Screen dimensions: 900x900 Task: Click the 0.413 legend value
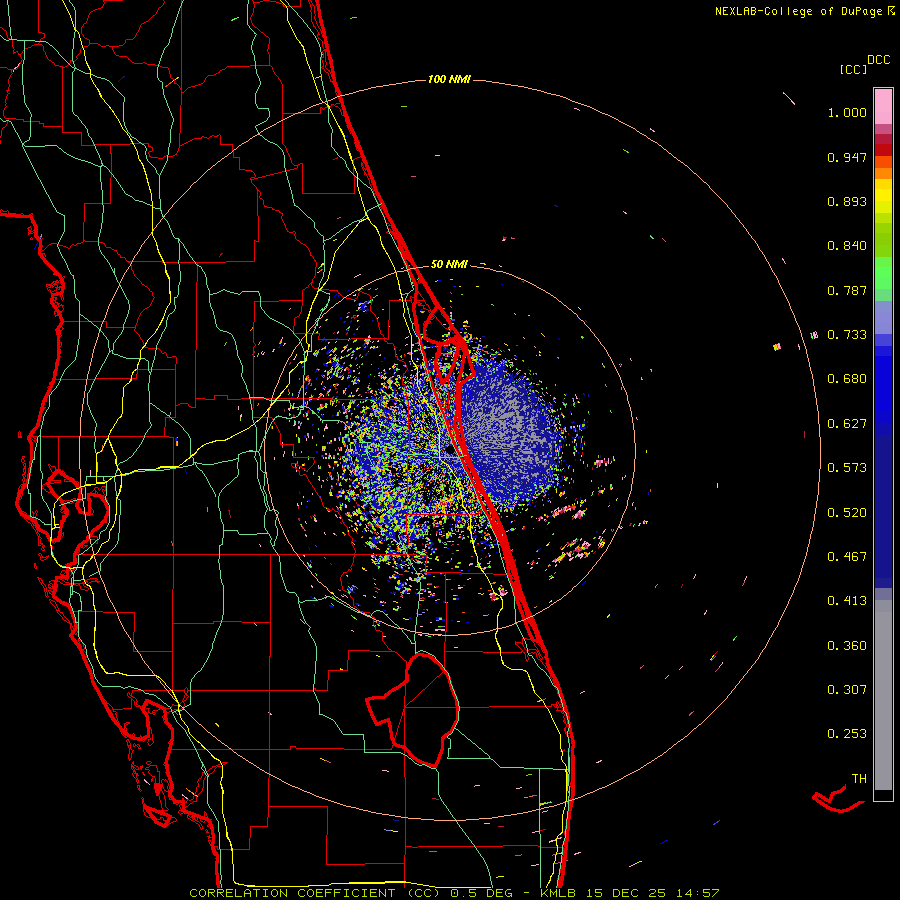click(847, 601)
